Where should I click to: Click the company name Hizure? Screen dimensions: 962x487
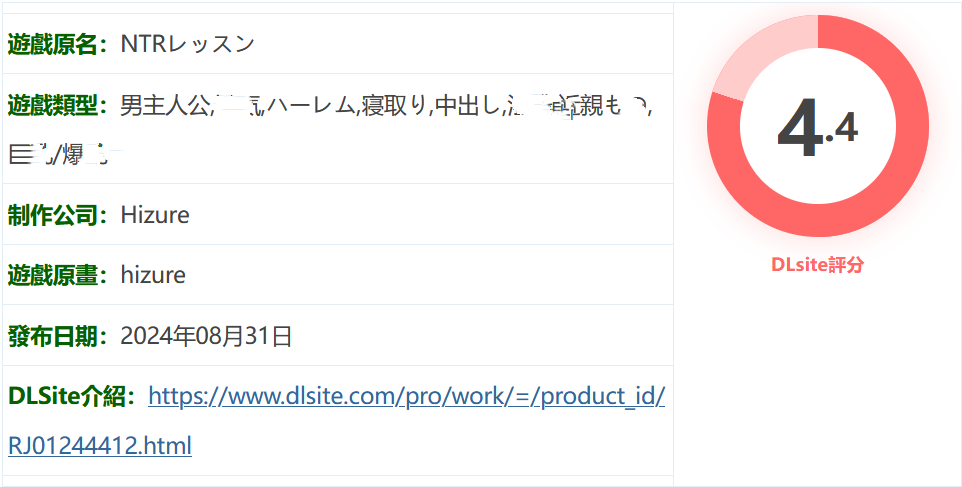tap(155, 215)
